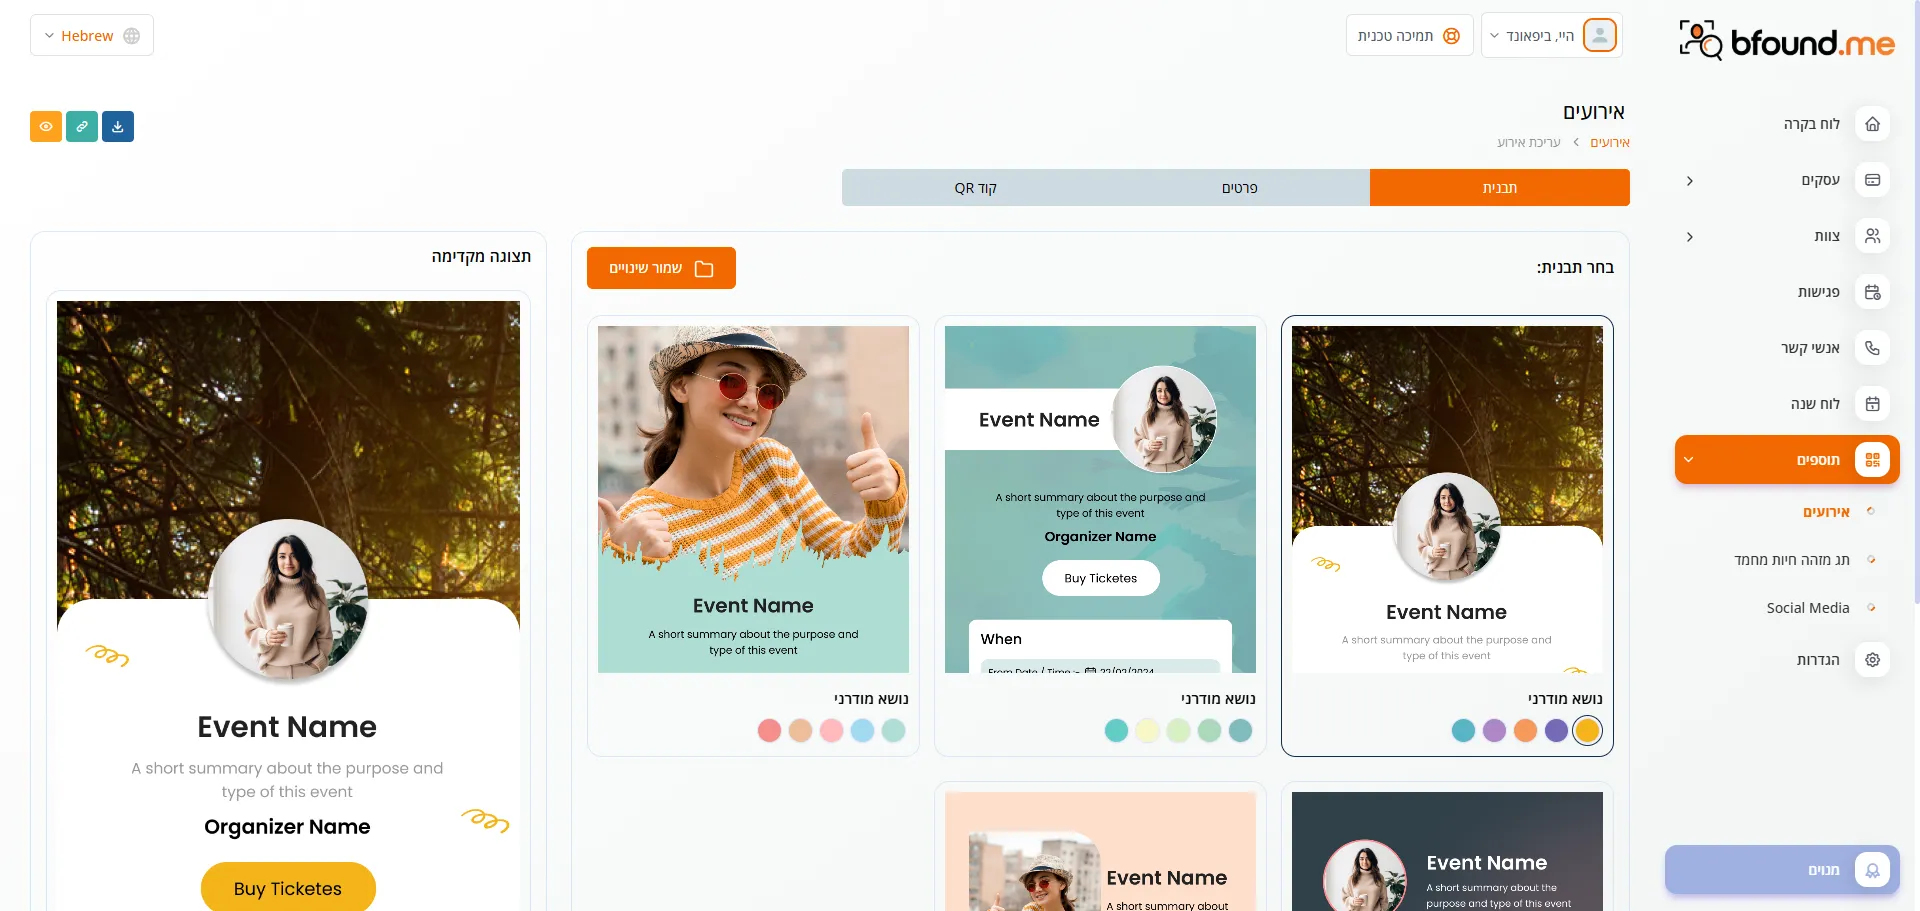Click the teal copy link icon
This screenshot has height=911, width=1920.
click(82, 127)
